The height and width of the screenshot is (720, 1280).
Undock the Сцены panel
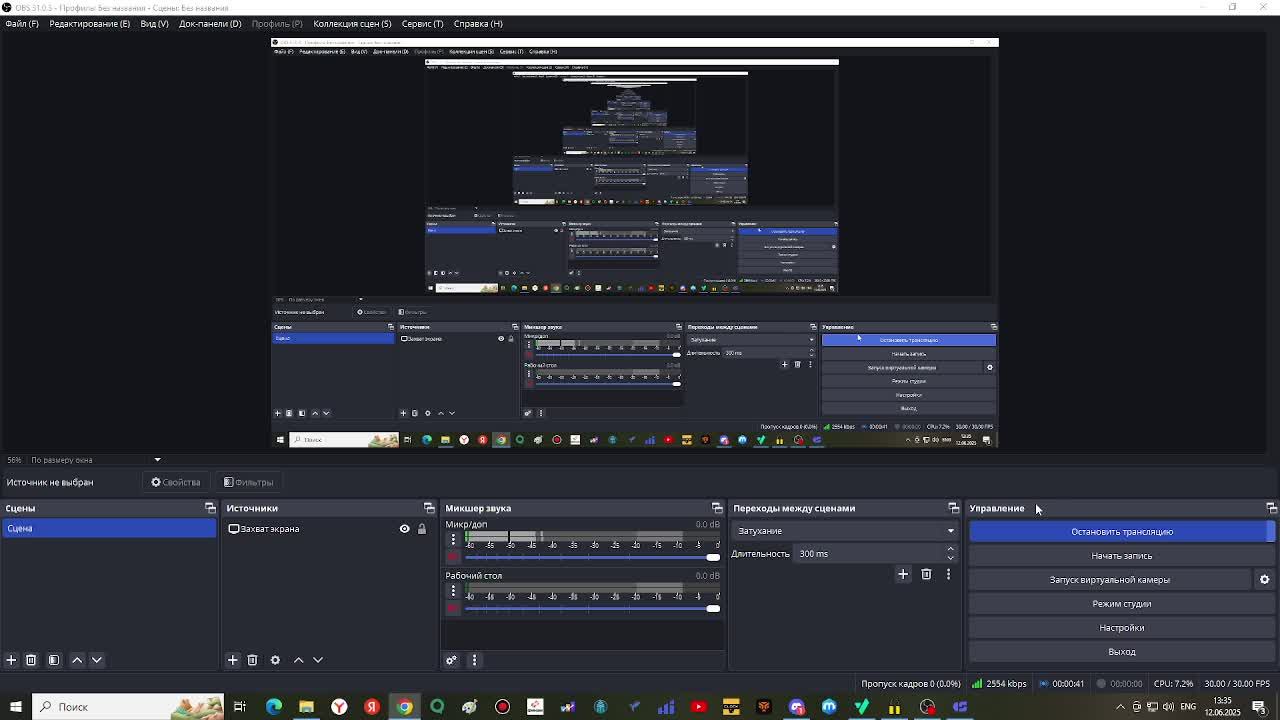click(210, 508)
